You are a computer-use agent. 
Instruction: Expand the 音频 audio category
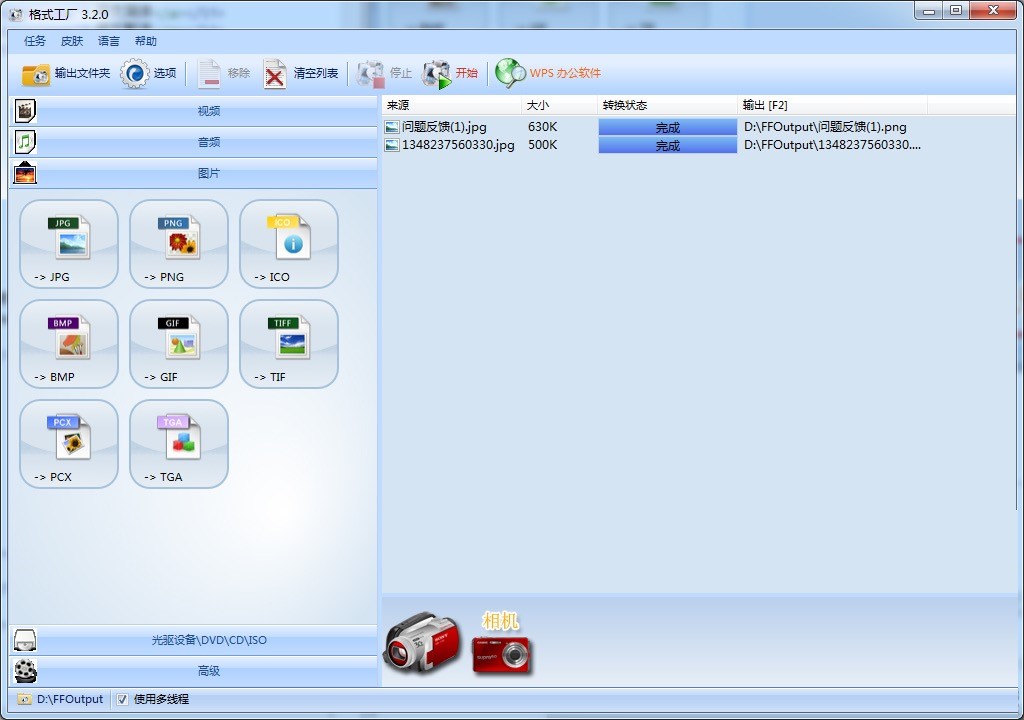click(x=193, y=142)
